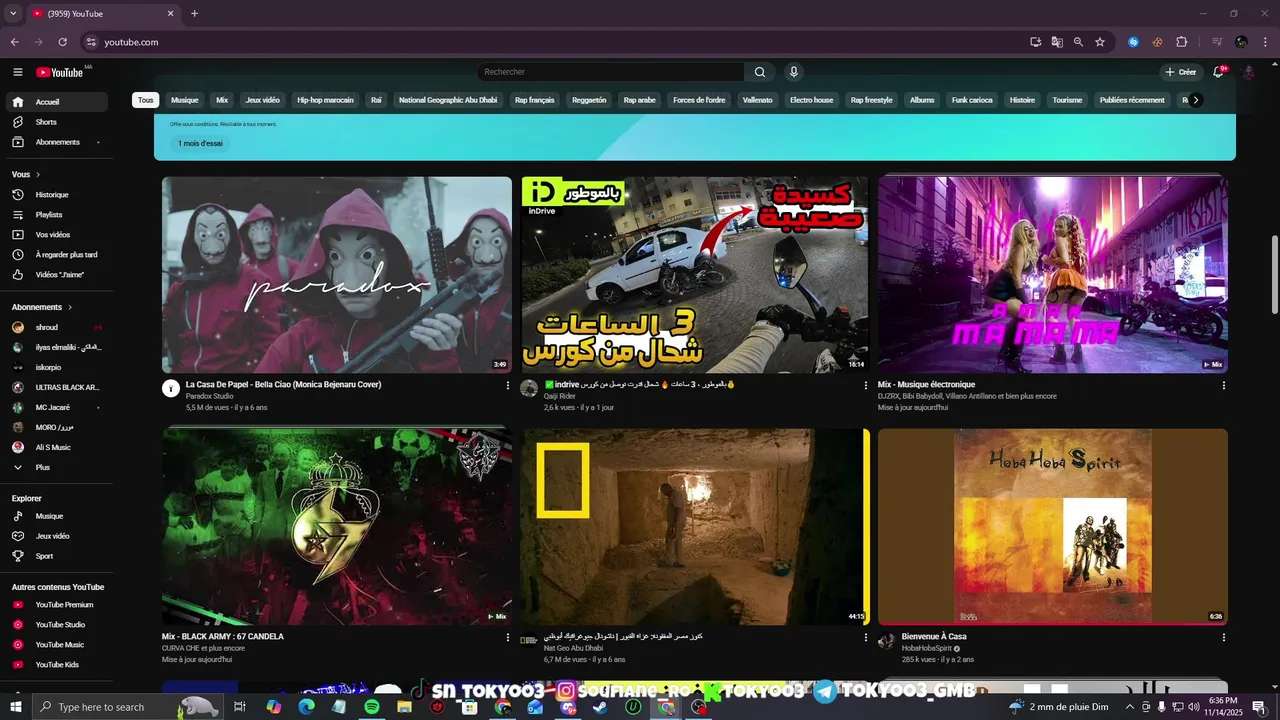Open Musique under Explorer

tap(58, 516)
